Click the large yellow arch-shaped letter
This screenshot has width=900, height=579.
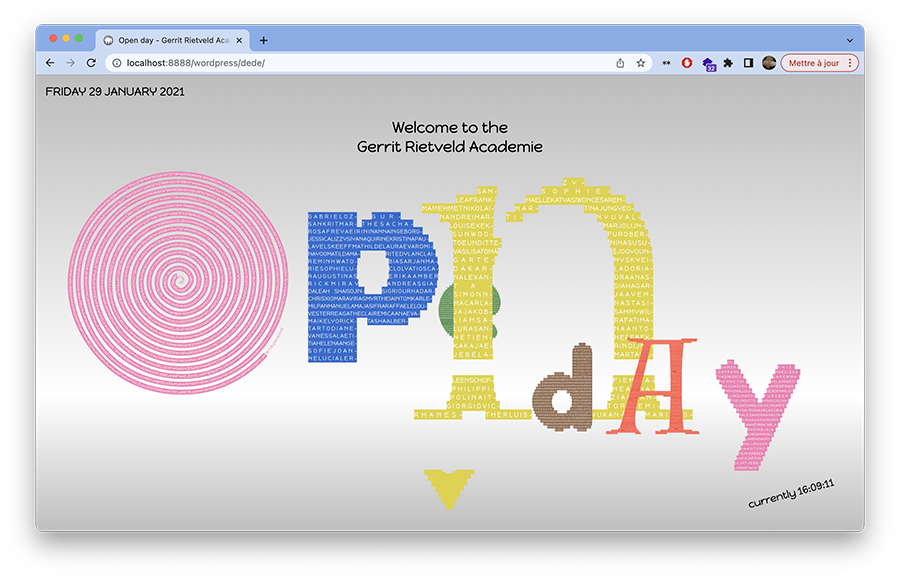coord(553,298)
